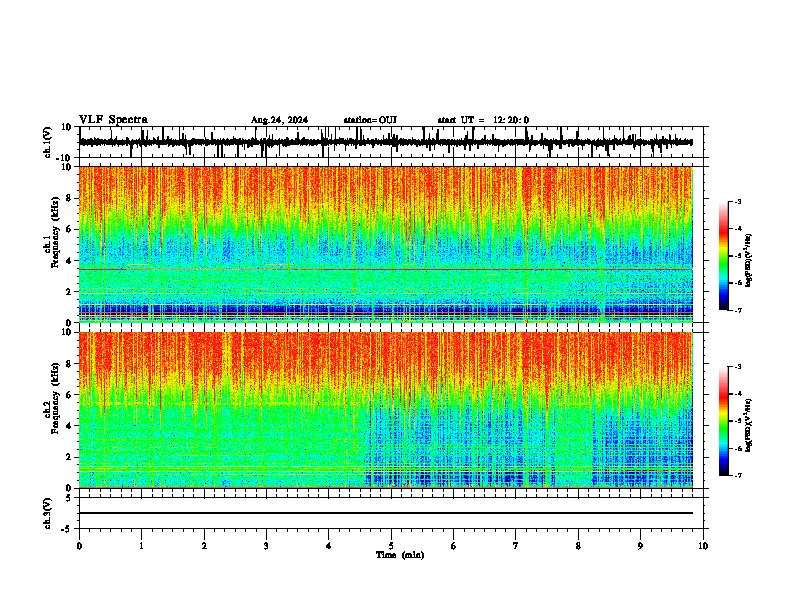Click the "9" tick label on Time axis
Image resolution: width=792 pixels, height=612 pixels.
click(640, 546)
